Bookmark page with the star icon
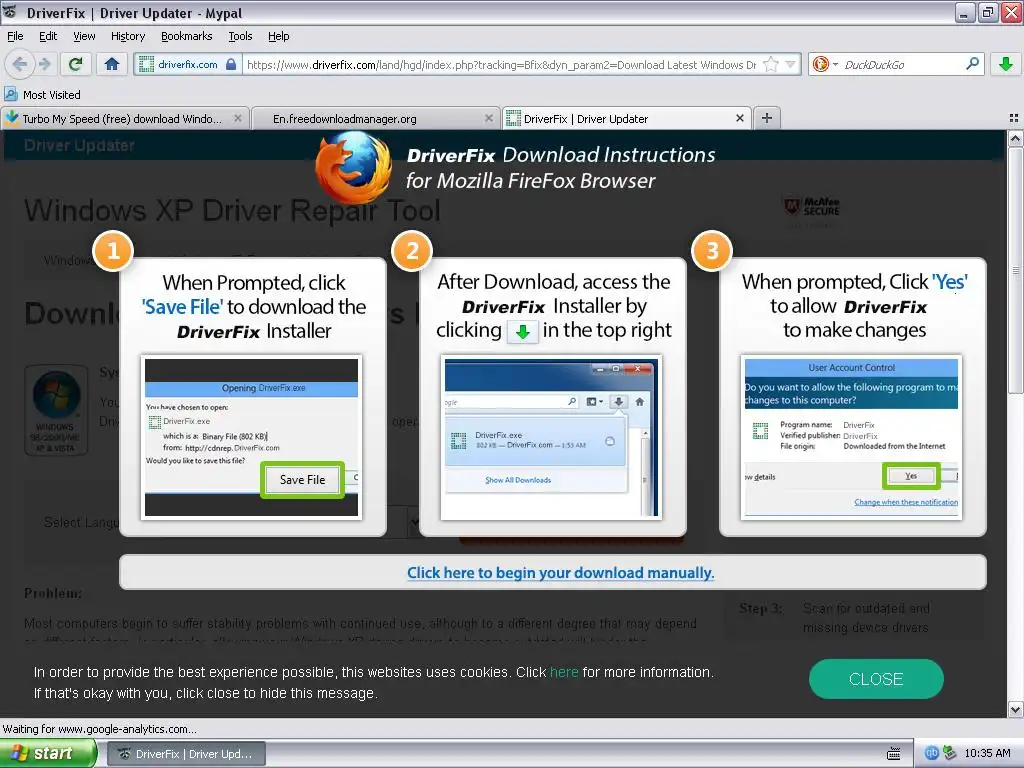The height and width of the screenshot is (768, 1024). coord(771,64)
